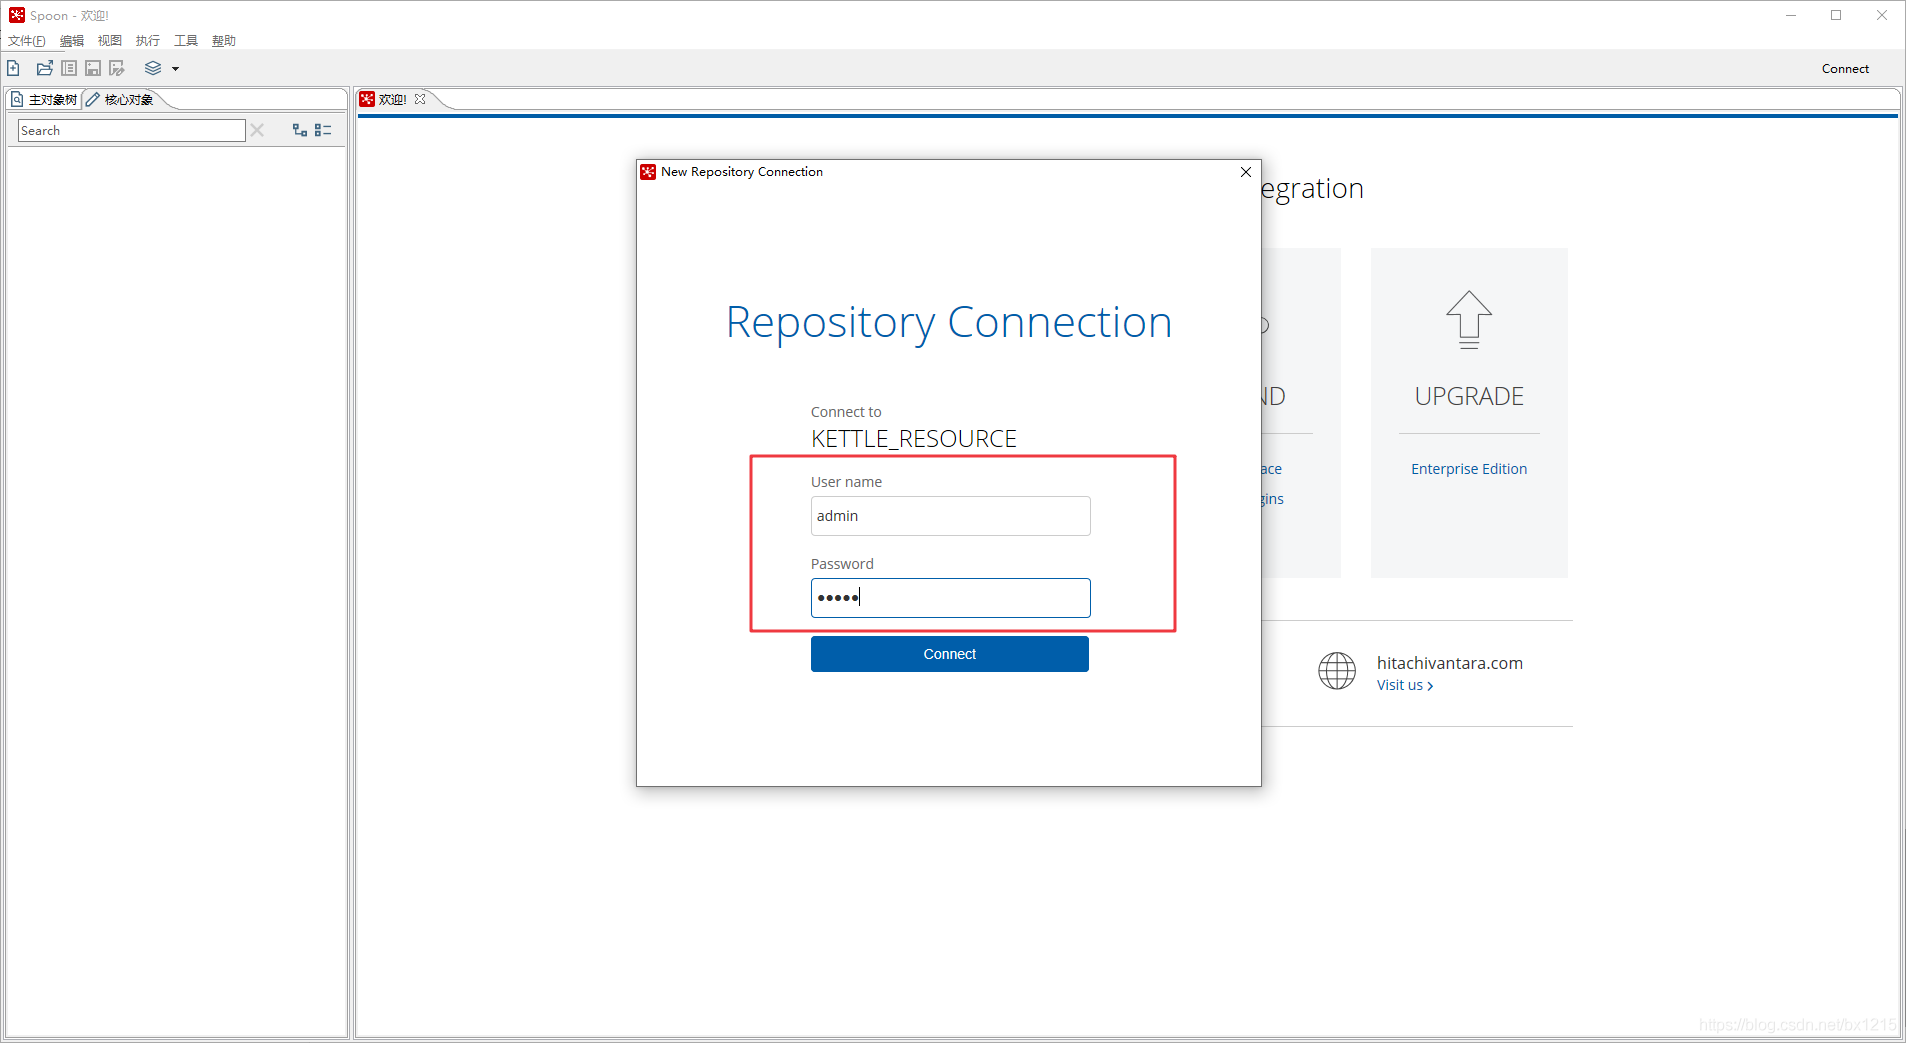1906x1043 pixels.
Task: Click the Password input field
Action: [x=950, y=598]
